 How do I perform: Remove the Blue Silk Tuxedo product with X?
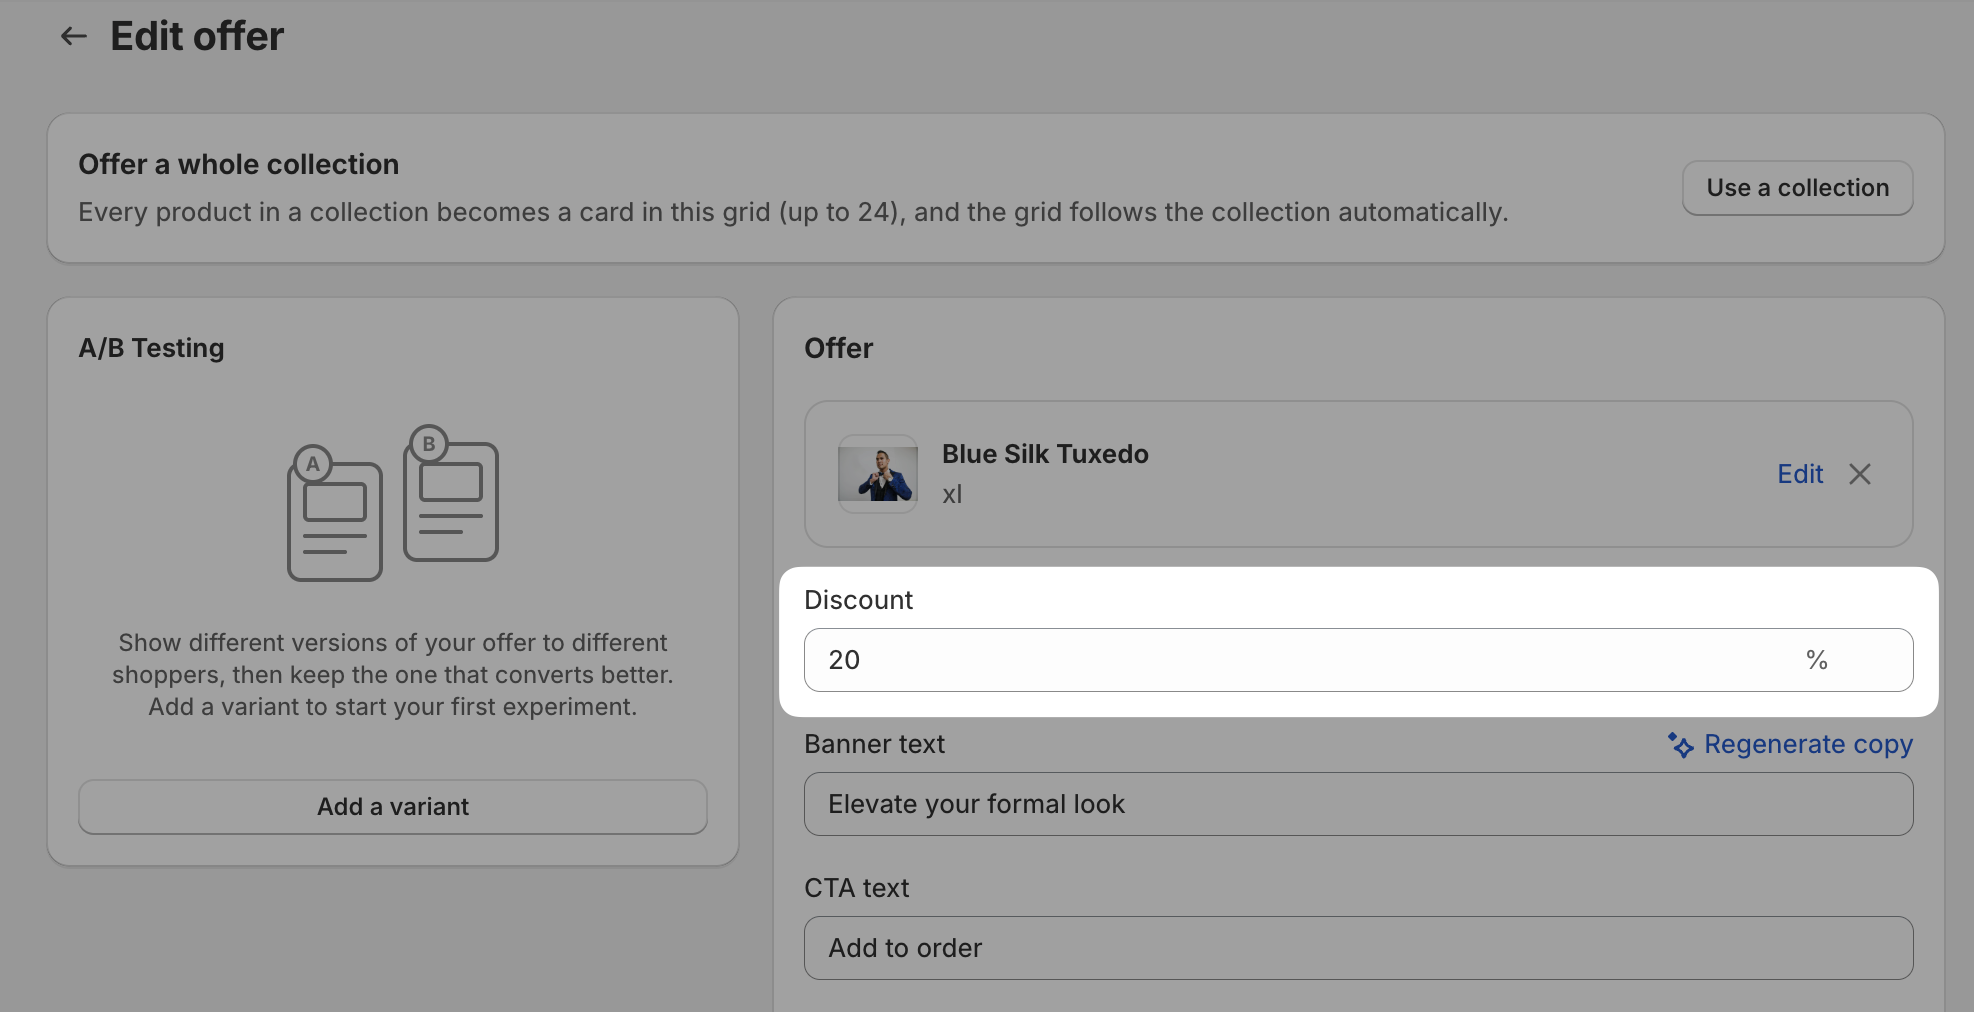click(1860, 474)
